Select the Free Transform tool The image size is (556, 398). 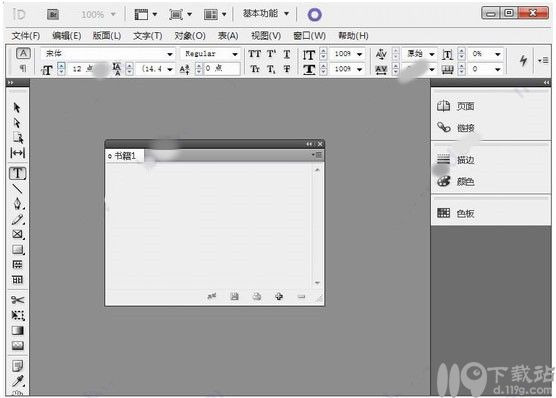click(17, 315)
